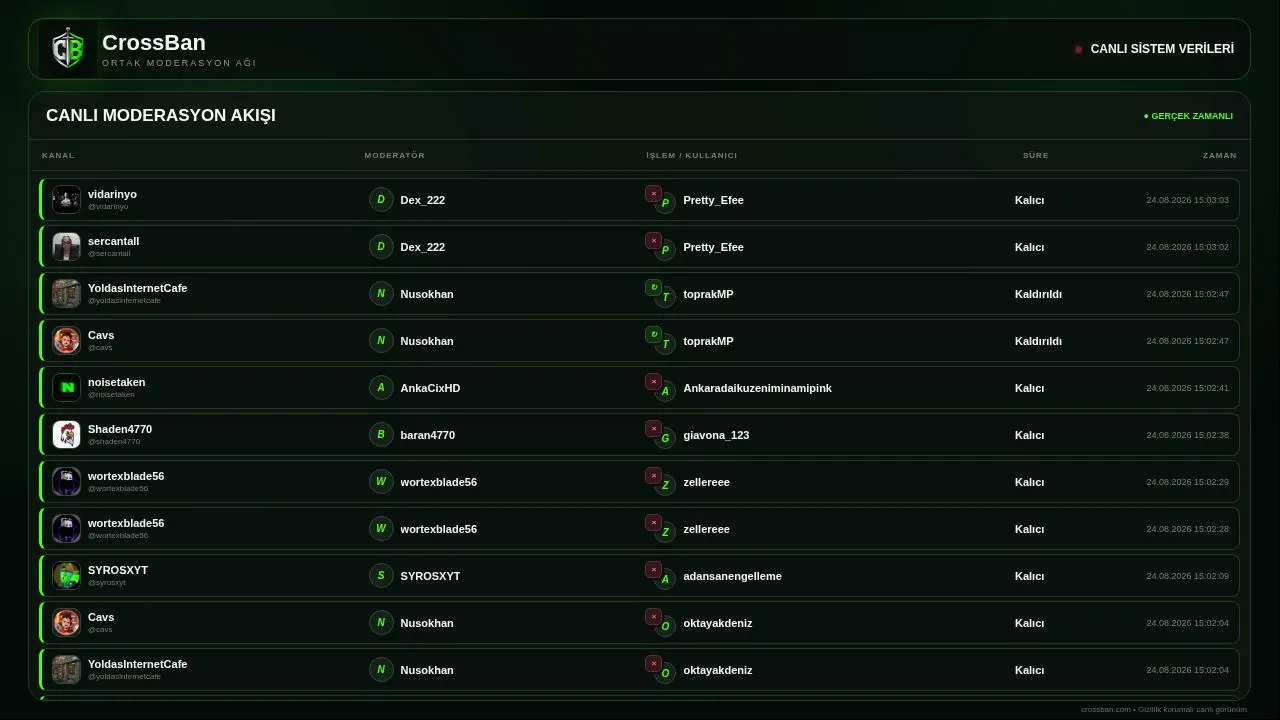
Task: Open vidarinyo channel avatar
Action: [x=66, y=199]
